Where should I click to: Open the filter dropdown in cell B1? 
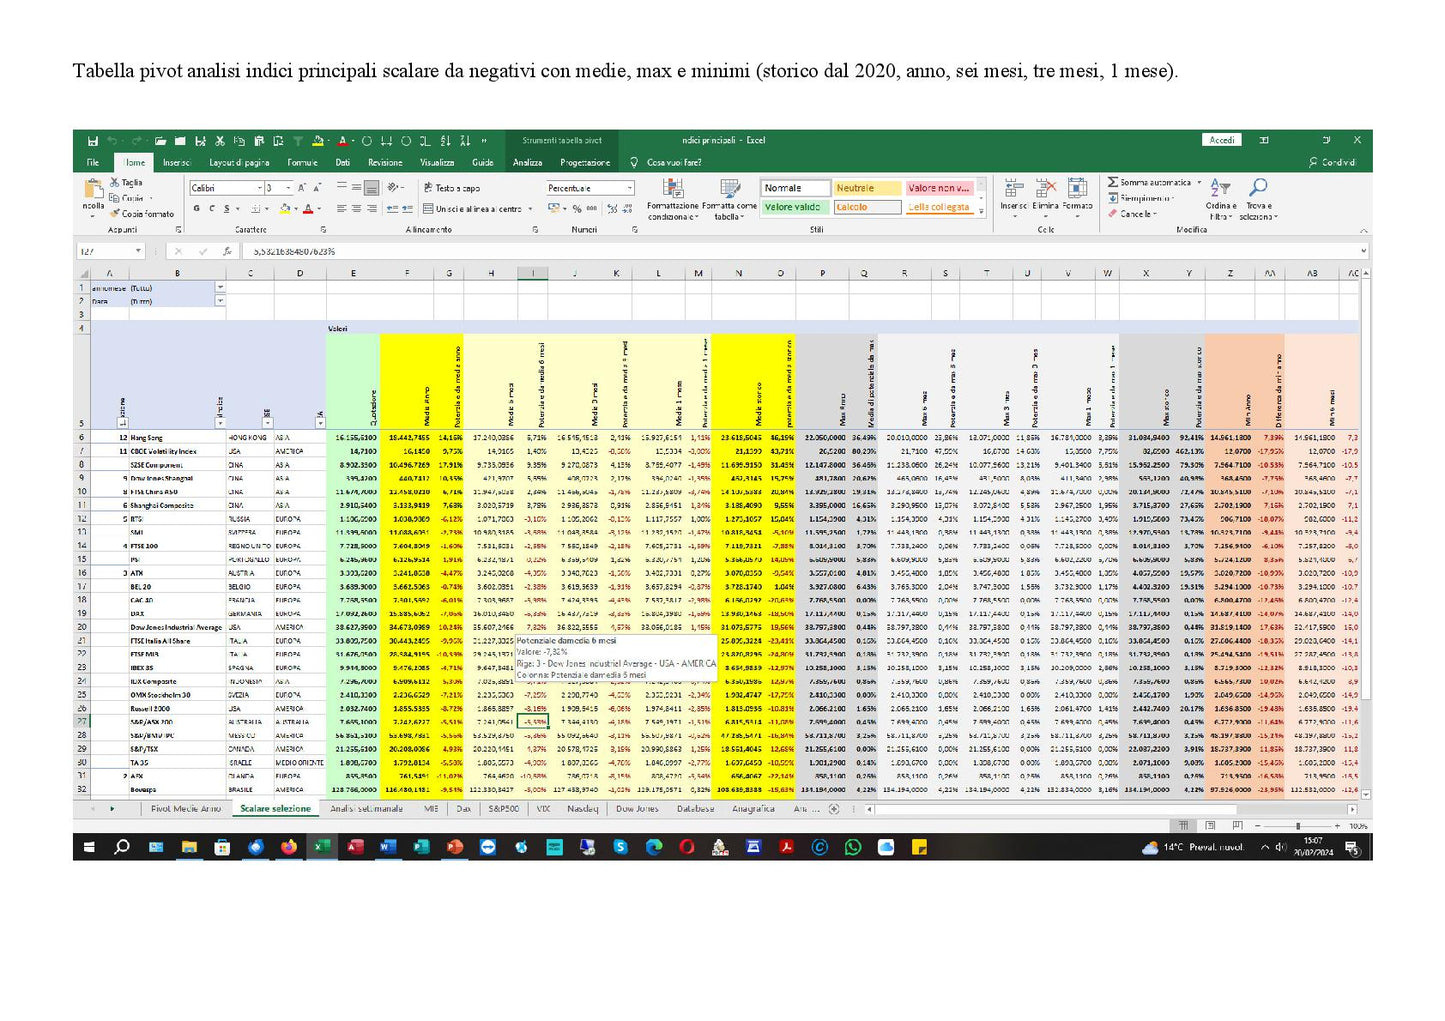pyautogui.click(x=220, y=288)
